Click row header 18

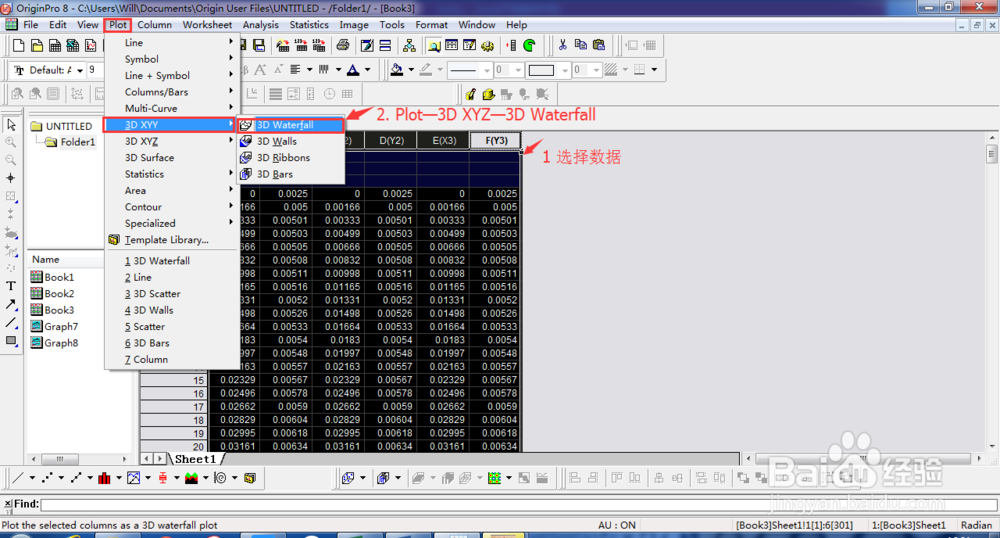pos(173,420)
